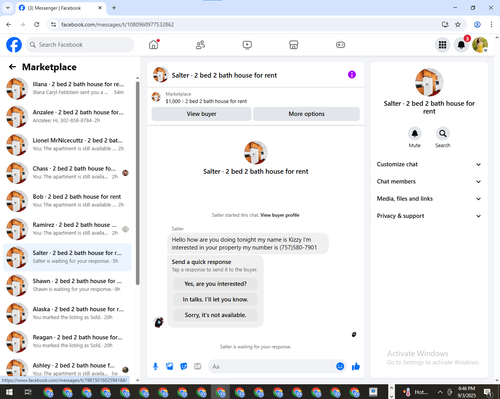Attach a file with the photo icon
This screenshot has height=399, width=500.
tap(170, 367)
